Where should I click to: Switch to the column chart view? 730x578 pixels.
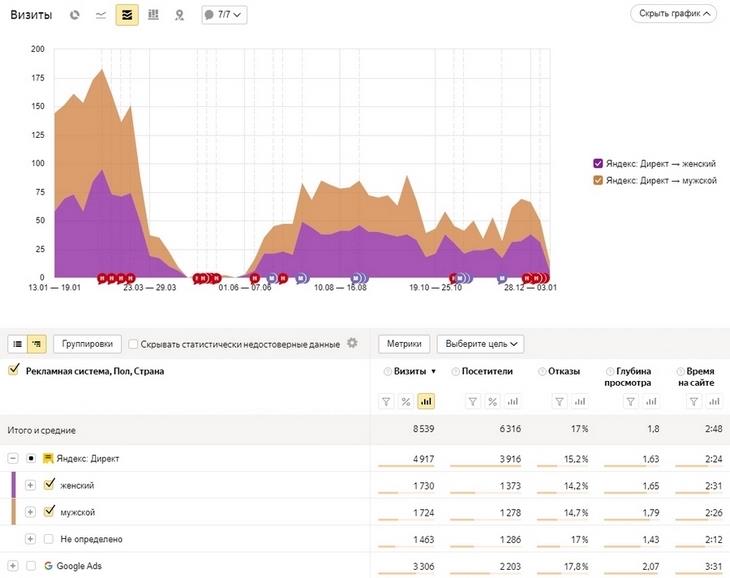153,15
